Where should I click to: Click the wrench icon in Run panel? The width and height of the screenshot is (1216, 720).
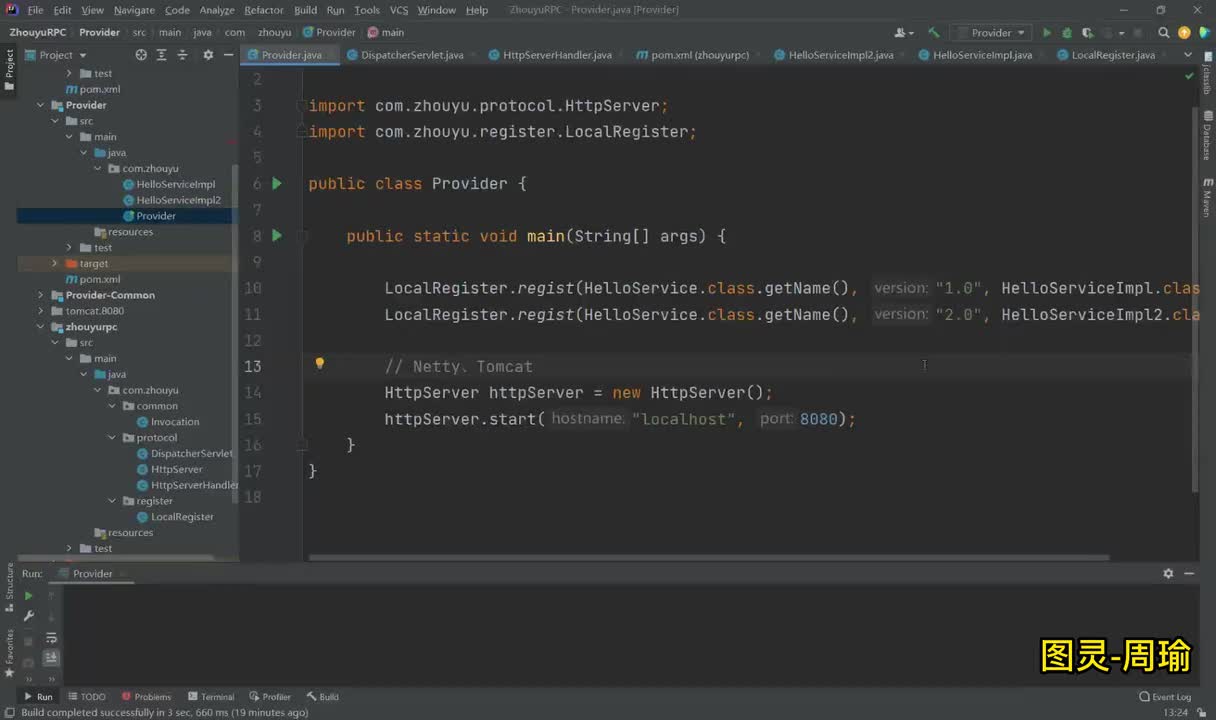click(x=28, y=616)
